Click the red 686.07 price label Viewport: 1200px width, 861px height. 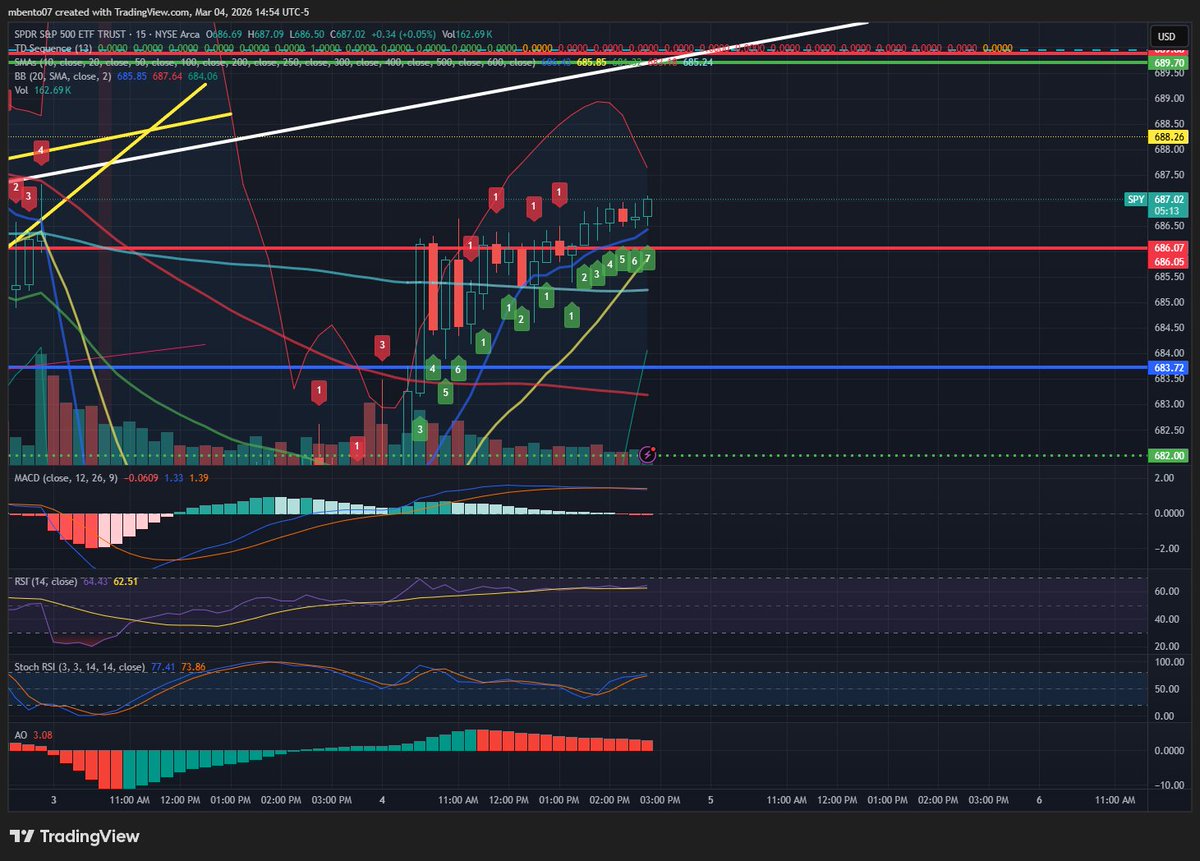1169,247
